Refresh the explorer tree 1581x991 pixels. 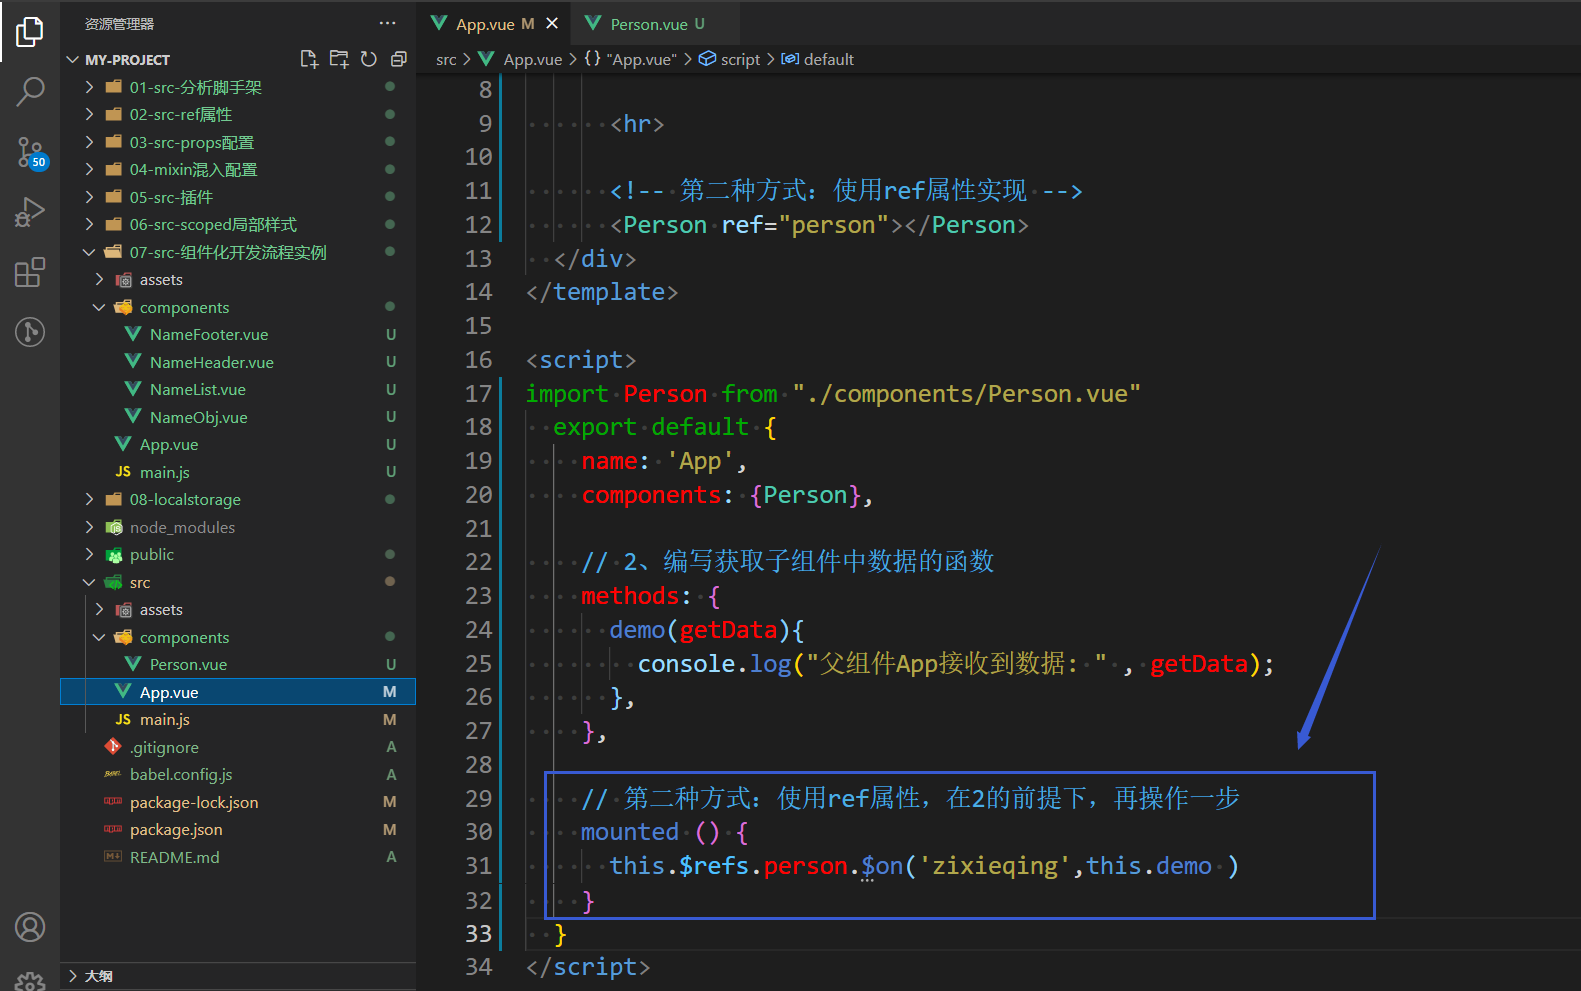pyautogui.click(x=369, y=59)
